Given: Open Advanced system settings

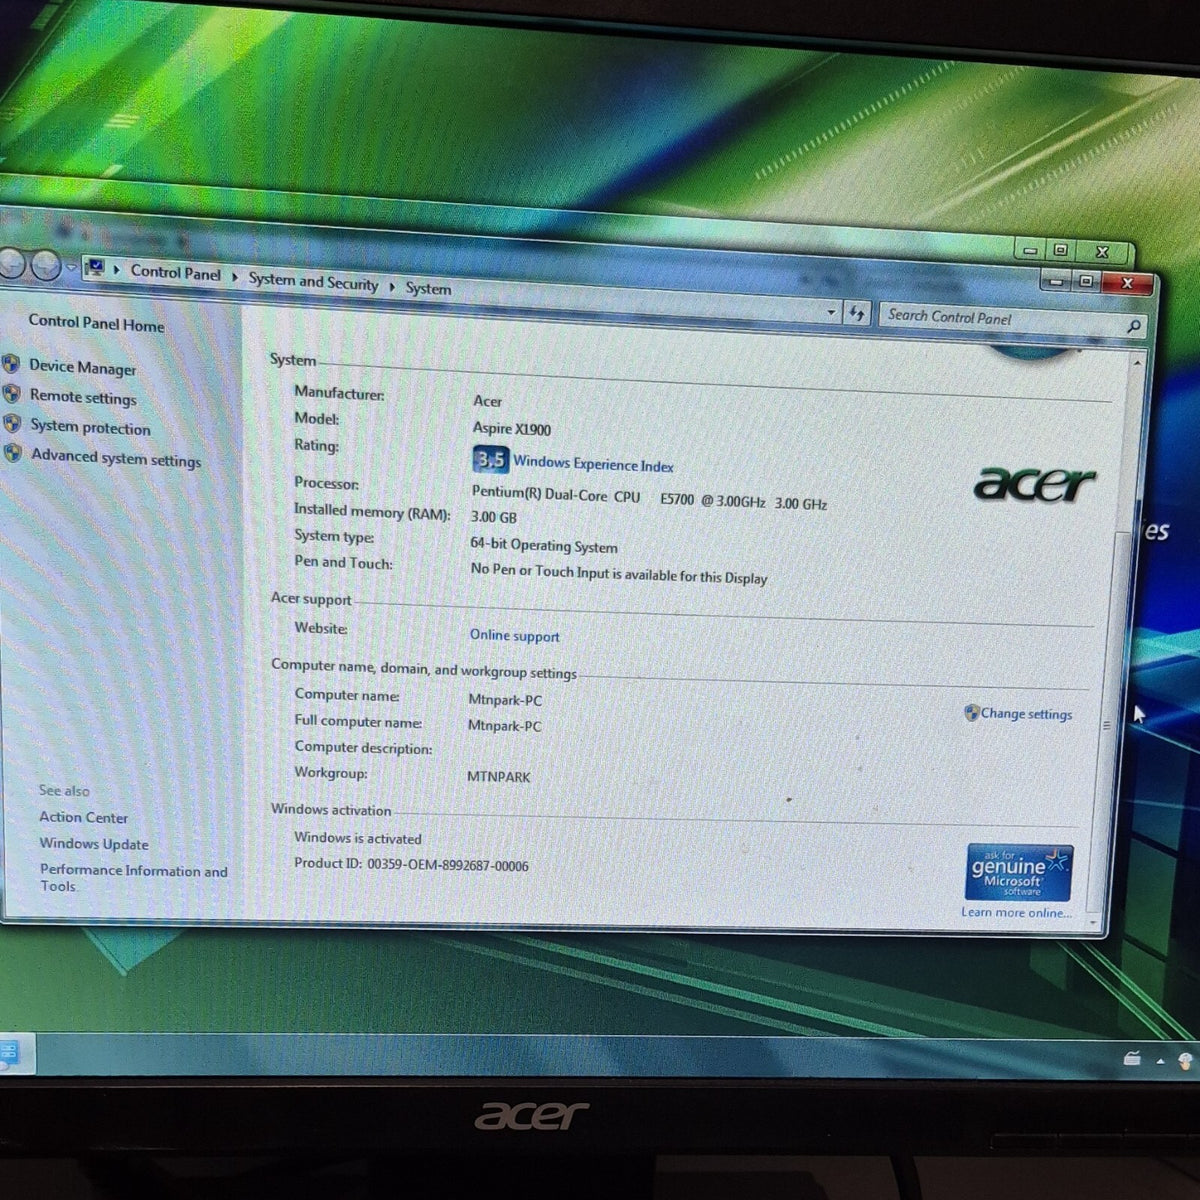Looking at the screenshot, I should 116,458.
